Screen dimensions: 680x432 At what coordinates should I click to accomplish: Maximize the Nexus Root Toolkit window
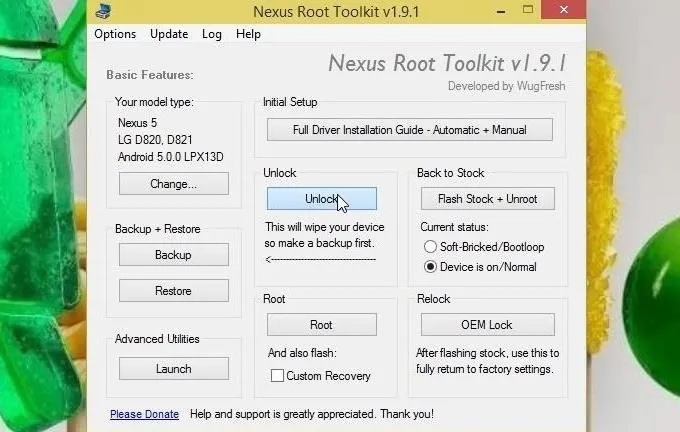528,10
